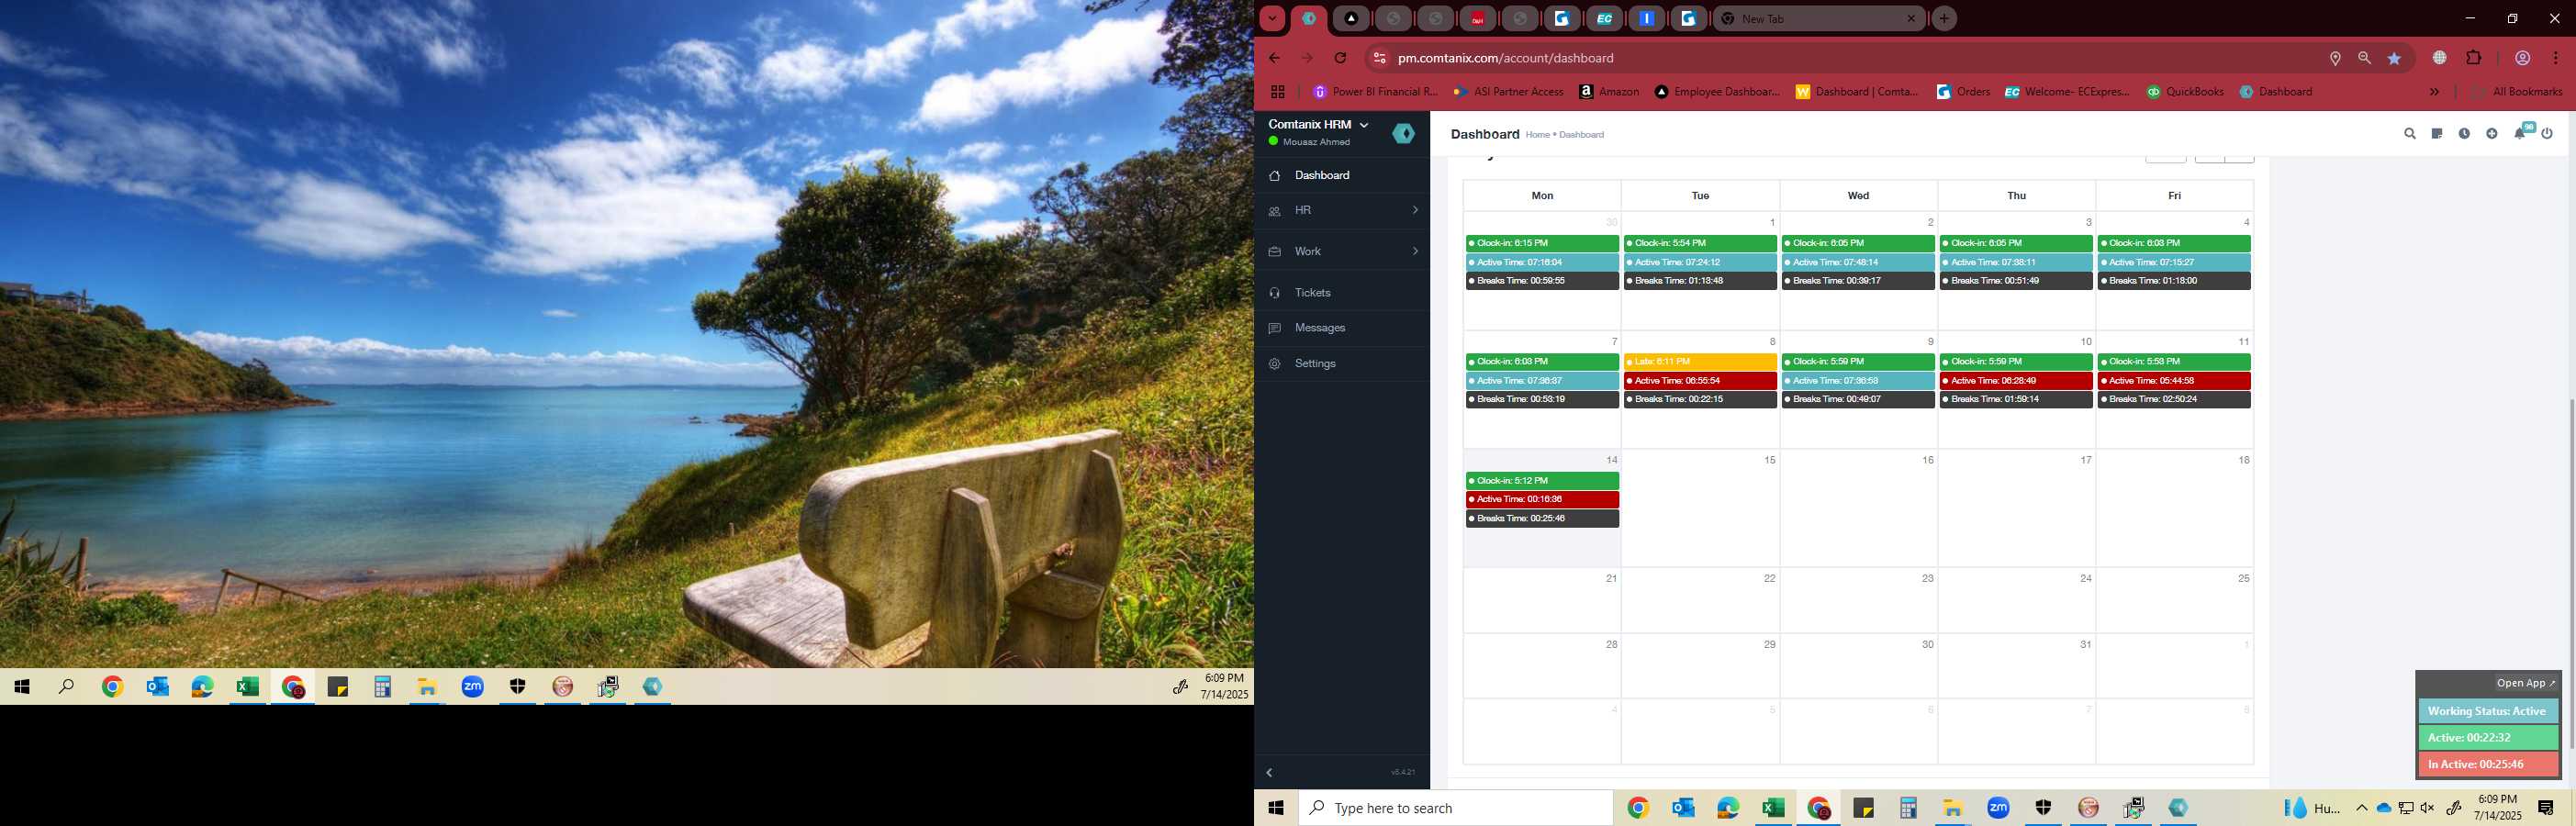
Task: Open the ASI Partner Access bookmark
Action: coord(1509,92)
